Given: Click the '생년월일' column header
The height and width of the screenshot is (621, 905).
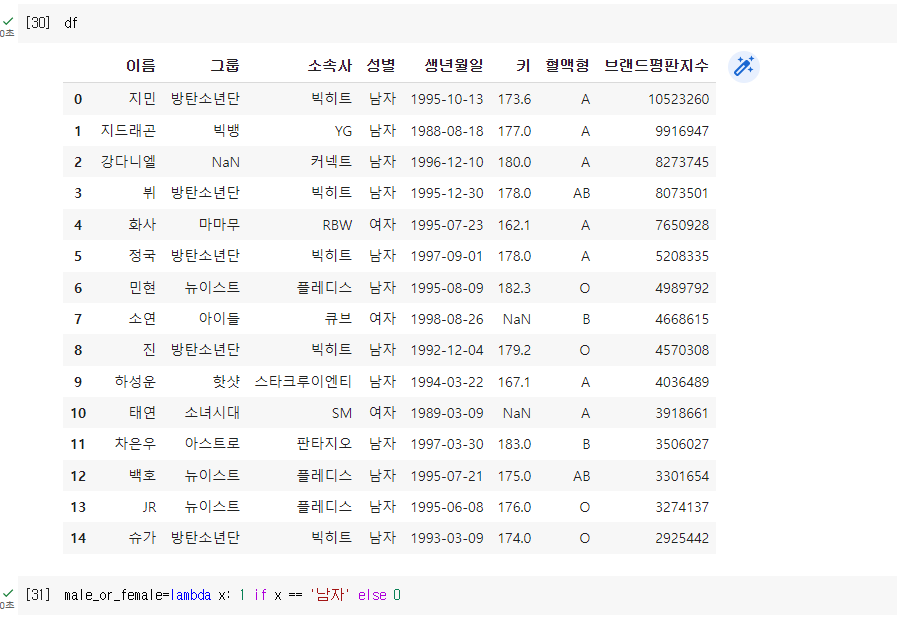Looking at the screenshot, I should pyautogui.click(x=454, y=65).
